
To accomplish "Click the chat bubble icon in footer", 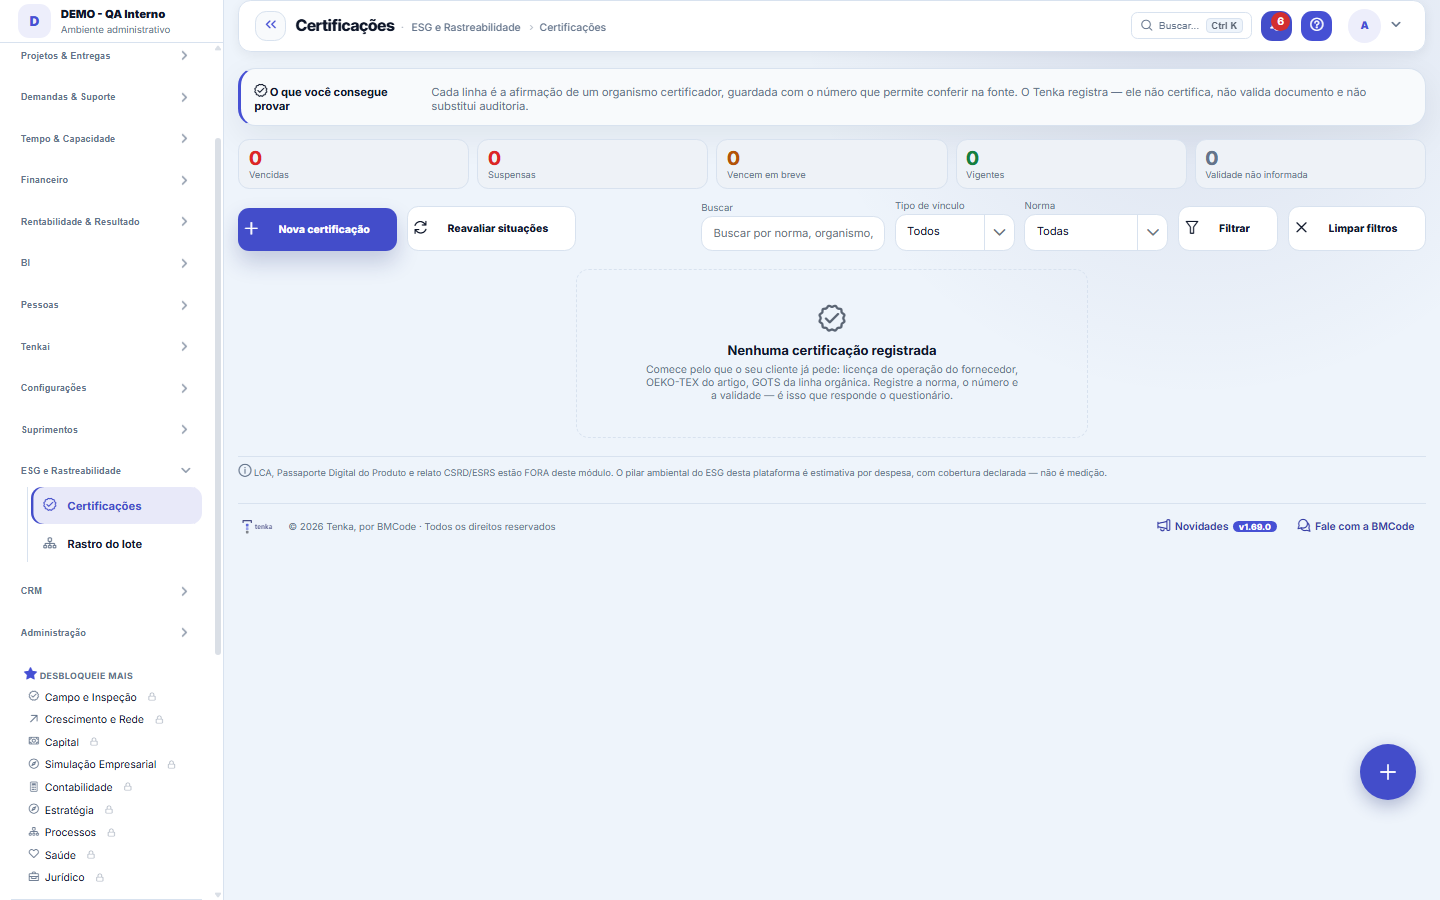I will click(x=1304, y=526).
